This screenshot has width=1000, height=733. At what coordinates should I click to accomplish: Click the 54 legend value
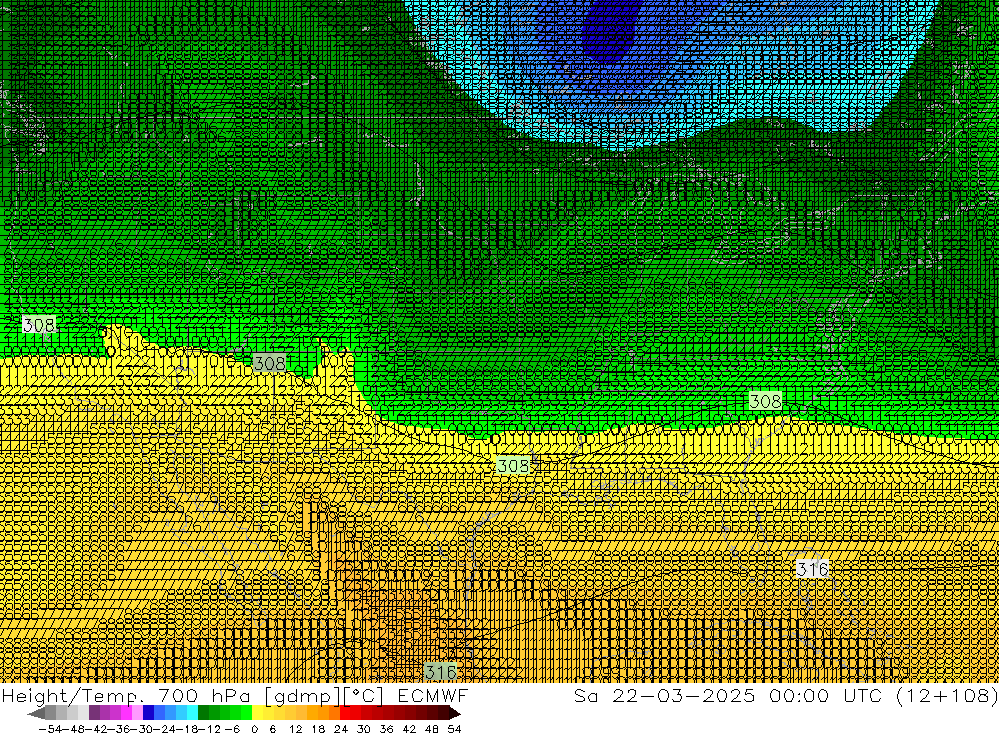(x=454, y=729)
